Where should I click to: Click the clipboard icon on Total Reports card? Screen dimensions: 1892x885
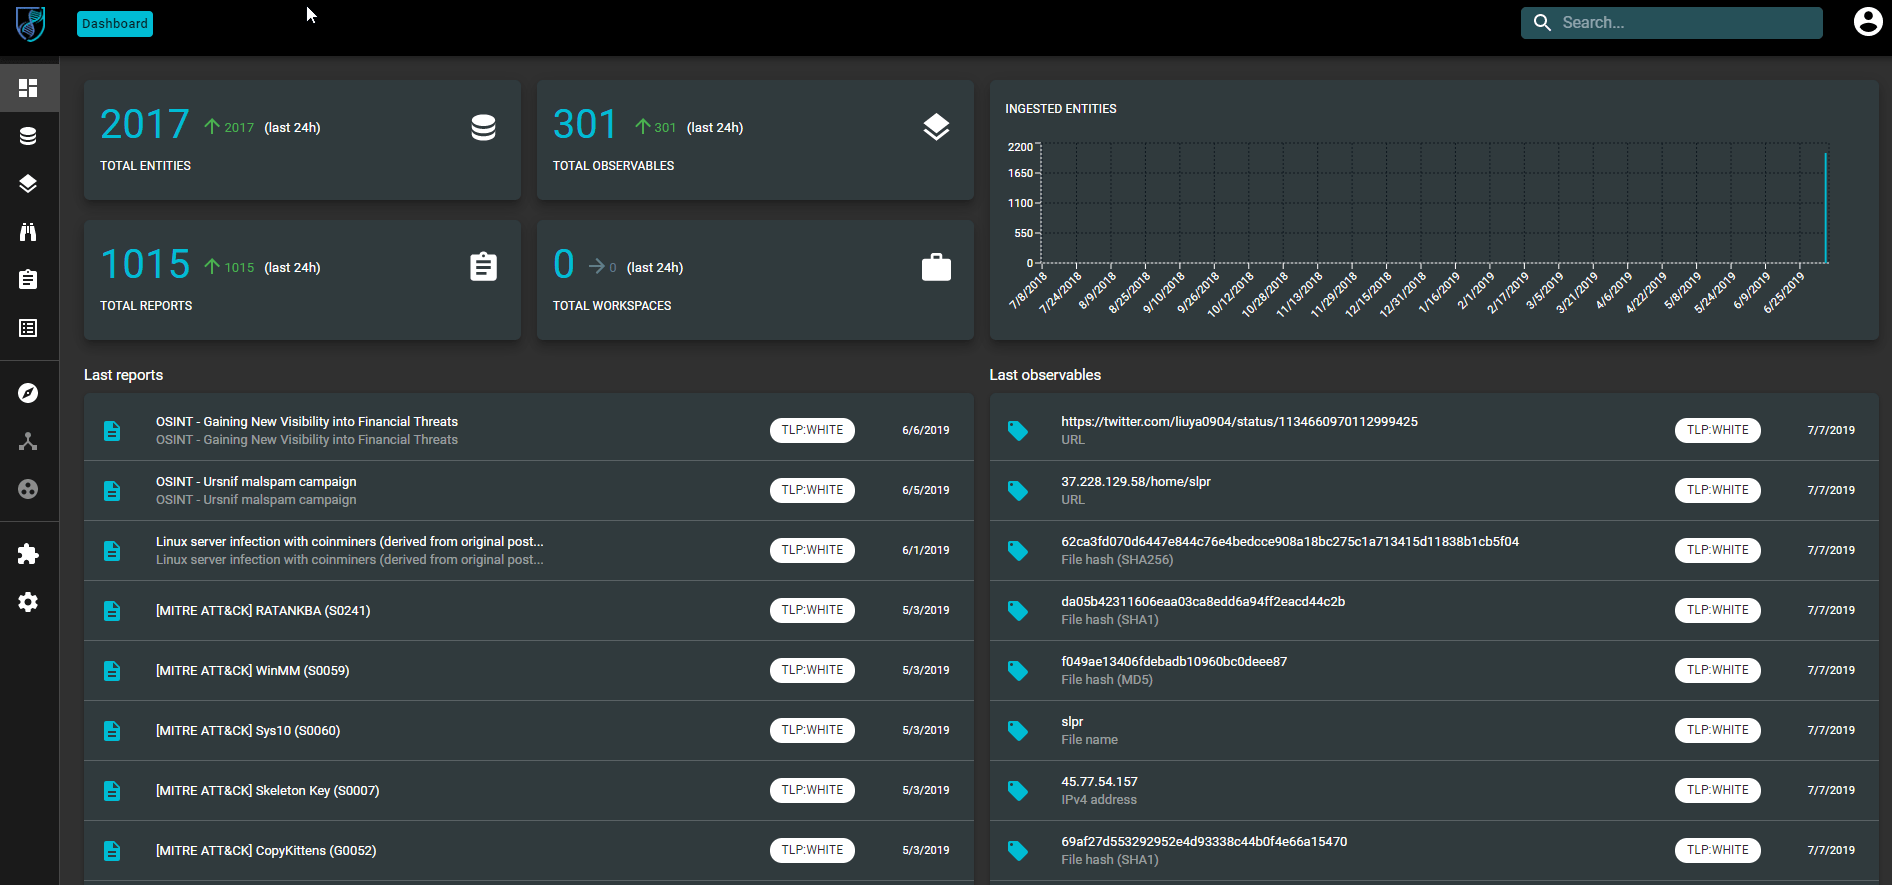click(483, 267)
